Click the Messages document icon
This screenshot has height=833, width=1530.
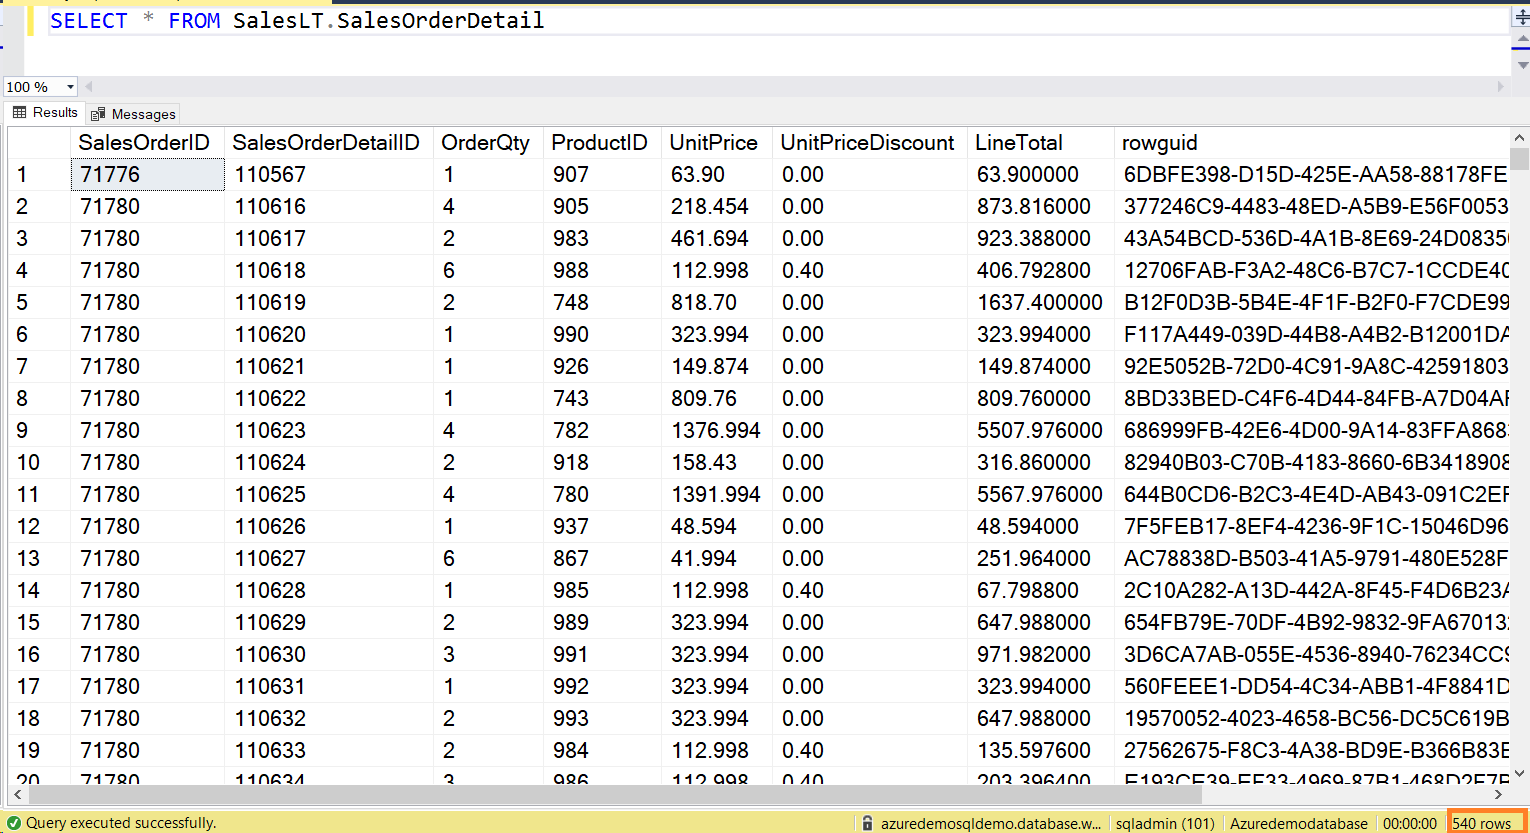tap(99, 113)
